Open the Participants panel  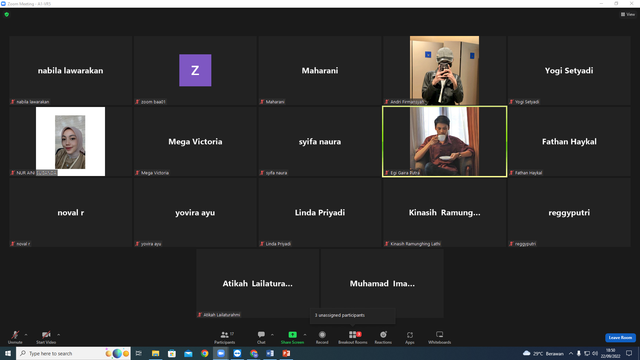[x=224, y=337]
